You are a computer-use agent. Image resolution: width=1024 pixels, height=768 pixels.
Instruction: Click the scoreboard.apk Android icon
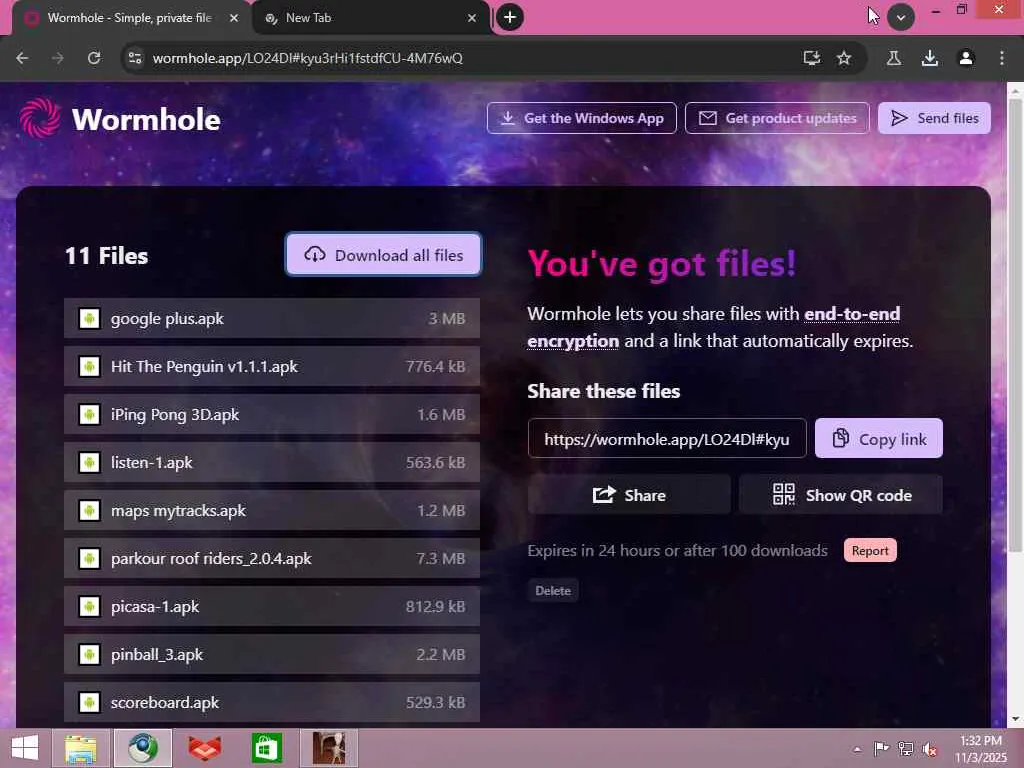[89, 703]
